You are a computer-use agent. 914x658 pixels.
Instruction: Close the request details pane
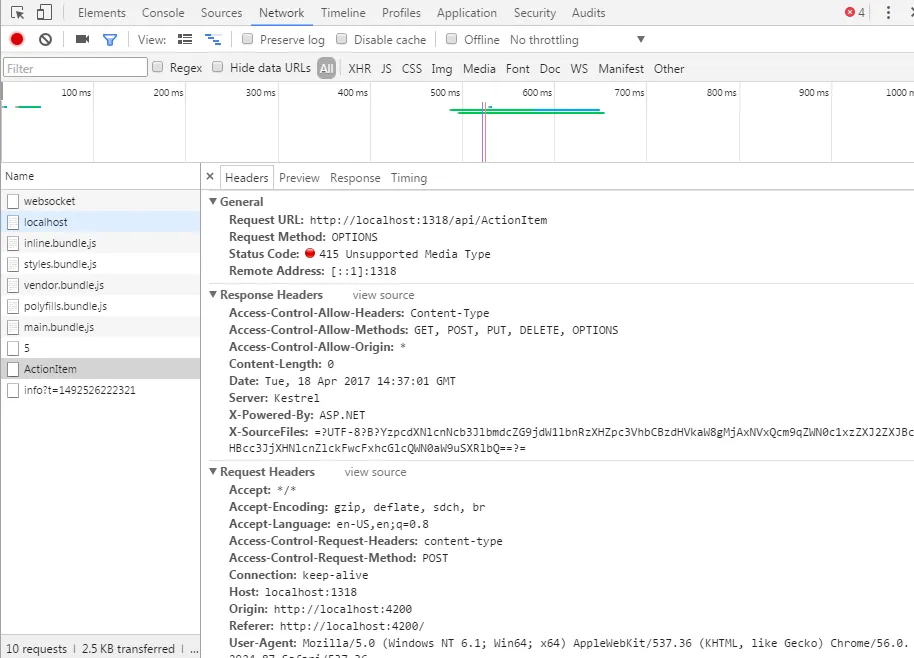(x=210, y=177)
